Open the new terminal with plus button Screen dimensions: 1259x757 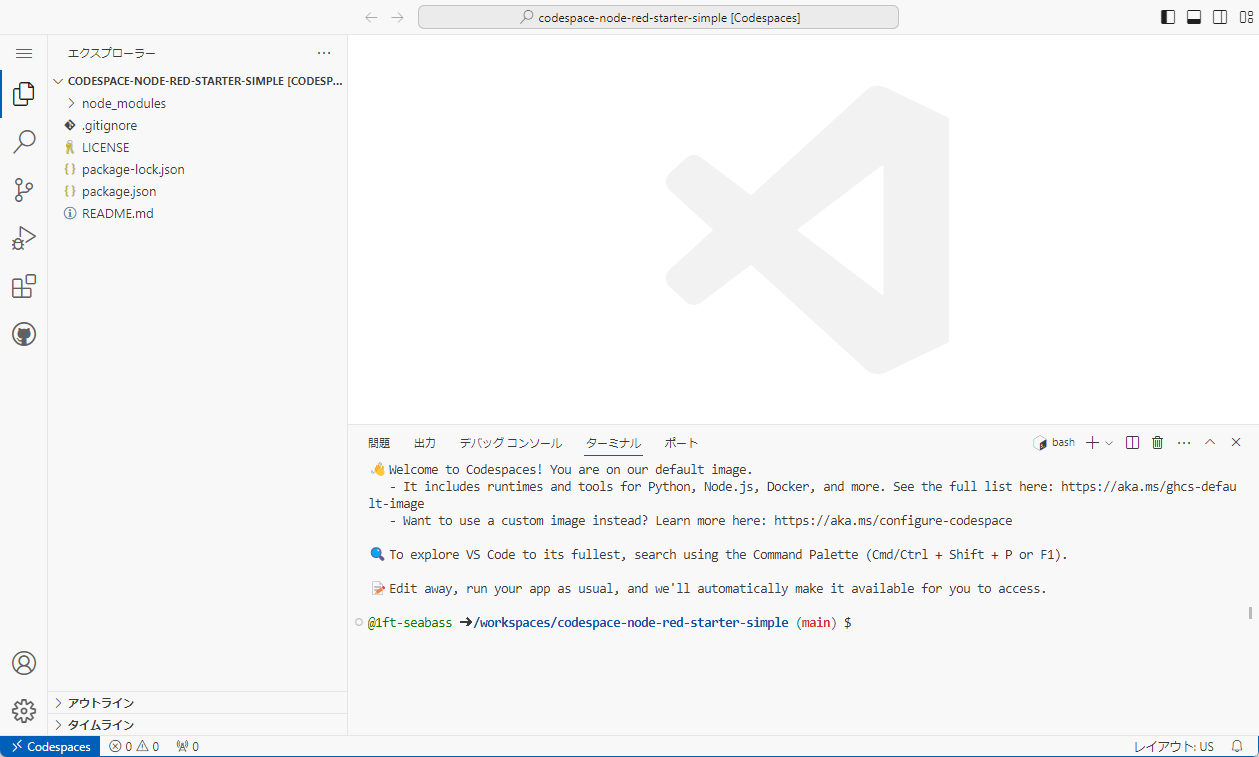click(1092, 441)
